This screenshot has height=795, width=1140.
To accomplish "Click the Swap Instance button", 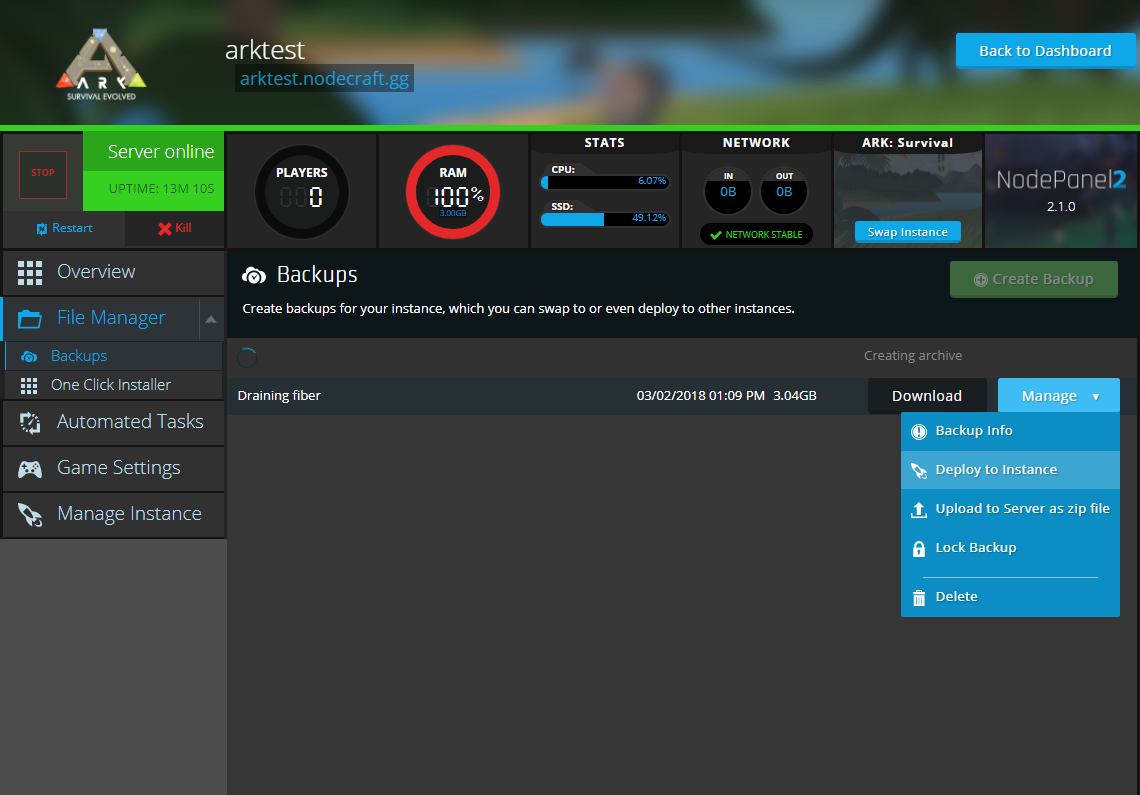I will 907,232.
